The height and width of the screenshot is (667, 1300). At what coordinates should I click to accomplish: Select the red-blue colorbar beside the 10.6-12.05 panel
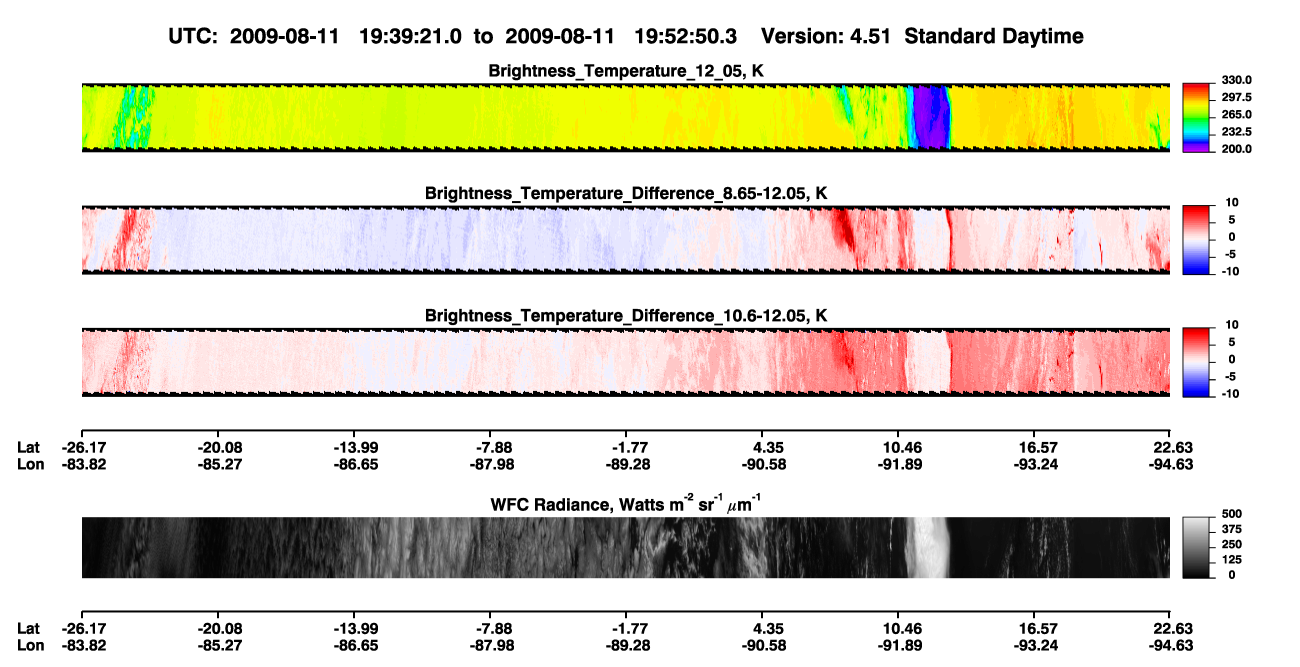(x=1196, y=362)
